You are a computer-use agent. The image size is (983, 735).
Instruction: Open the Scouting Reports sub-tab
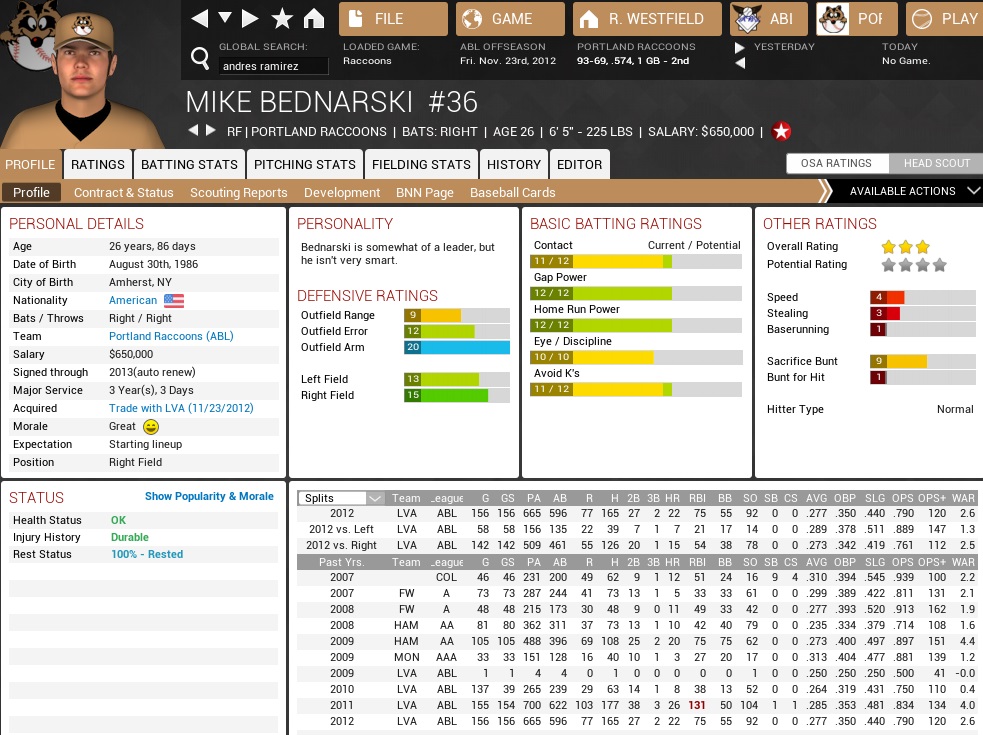point(238,193)
